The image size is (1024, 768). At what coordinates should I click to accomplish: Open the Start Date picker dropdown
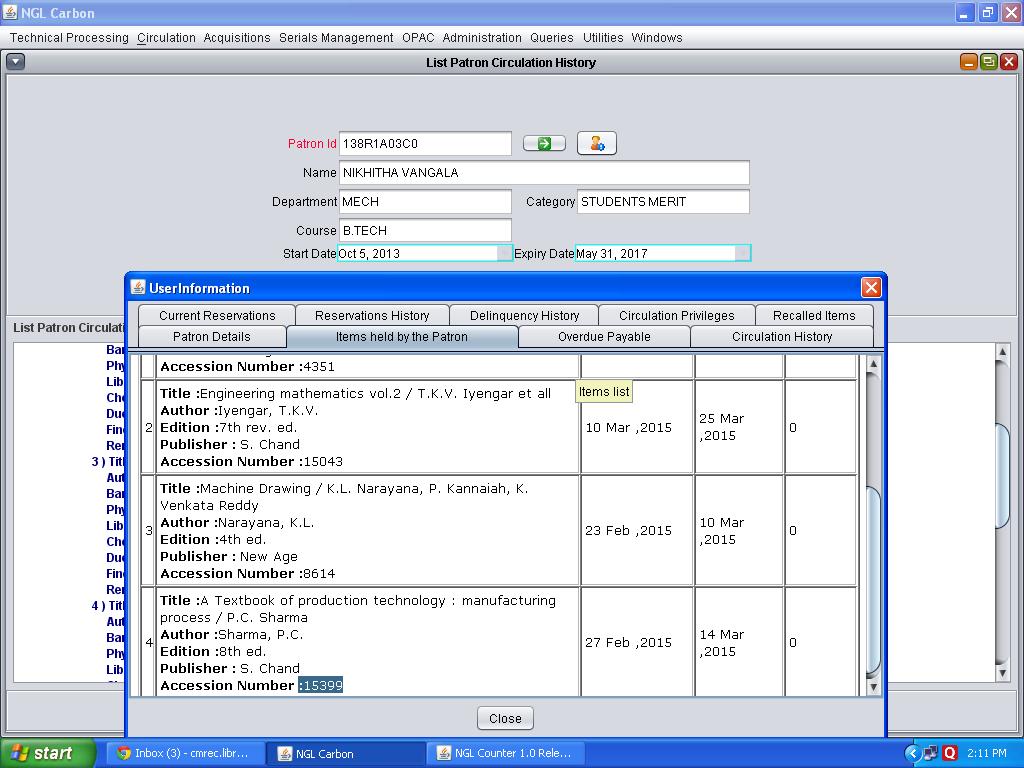tap(505, 254)
